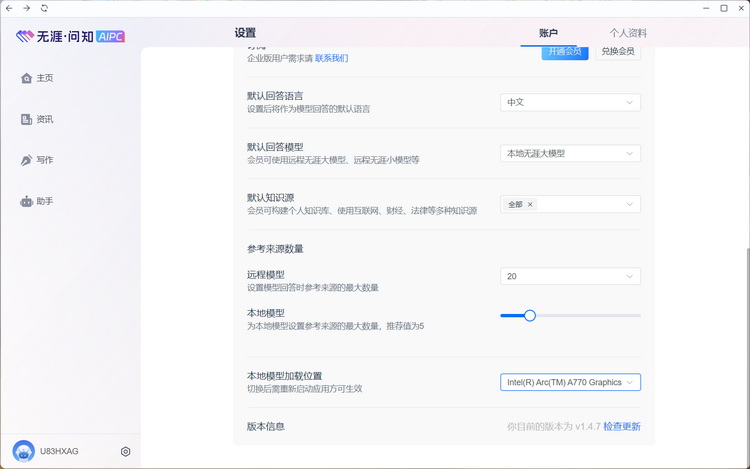Viewport: 750px width, 469px height.
Task: Click the user avatar icon
Action: pos(23,451)
